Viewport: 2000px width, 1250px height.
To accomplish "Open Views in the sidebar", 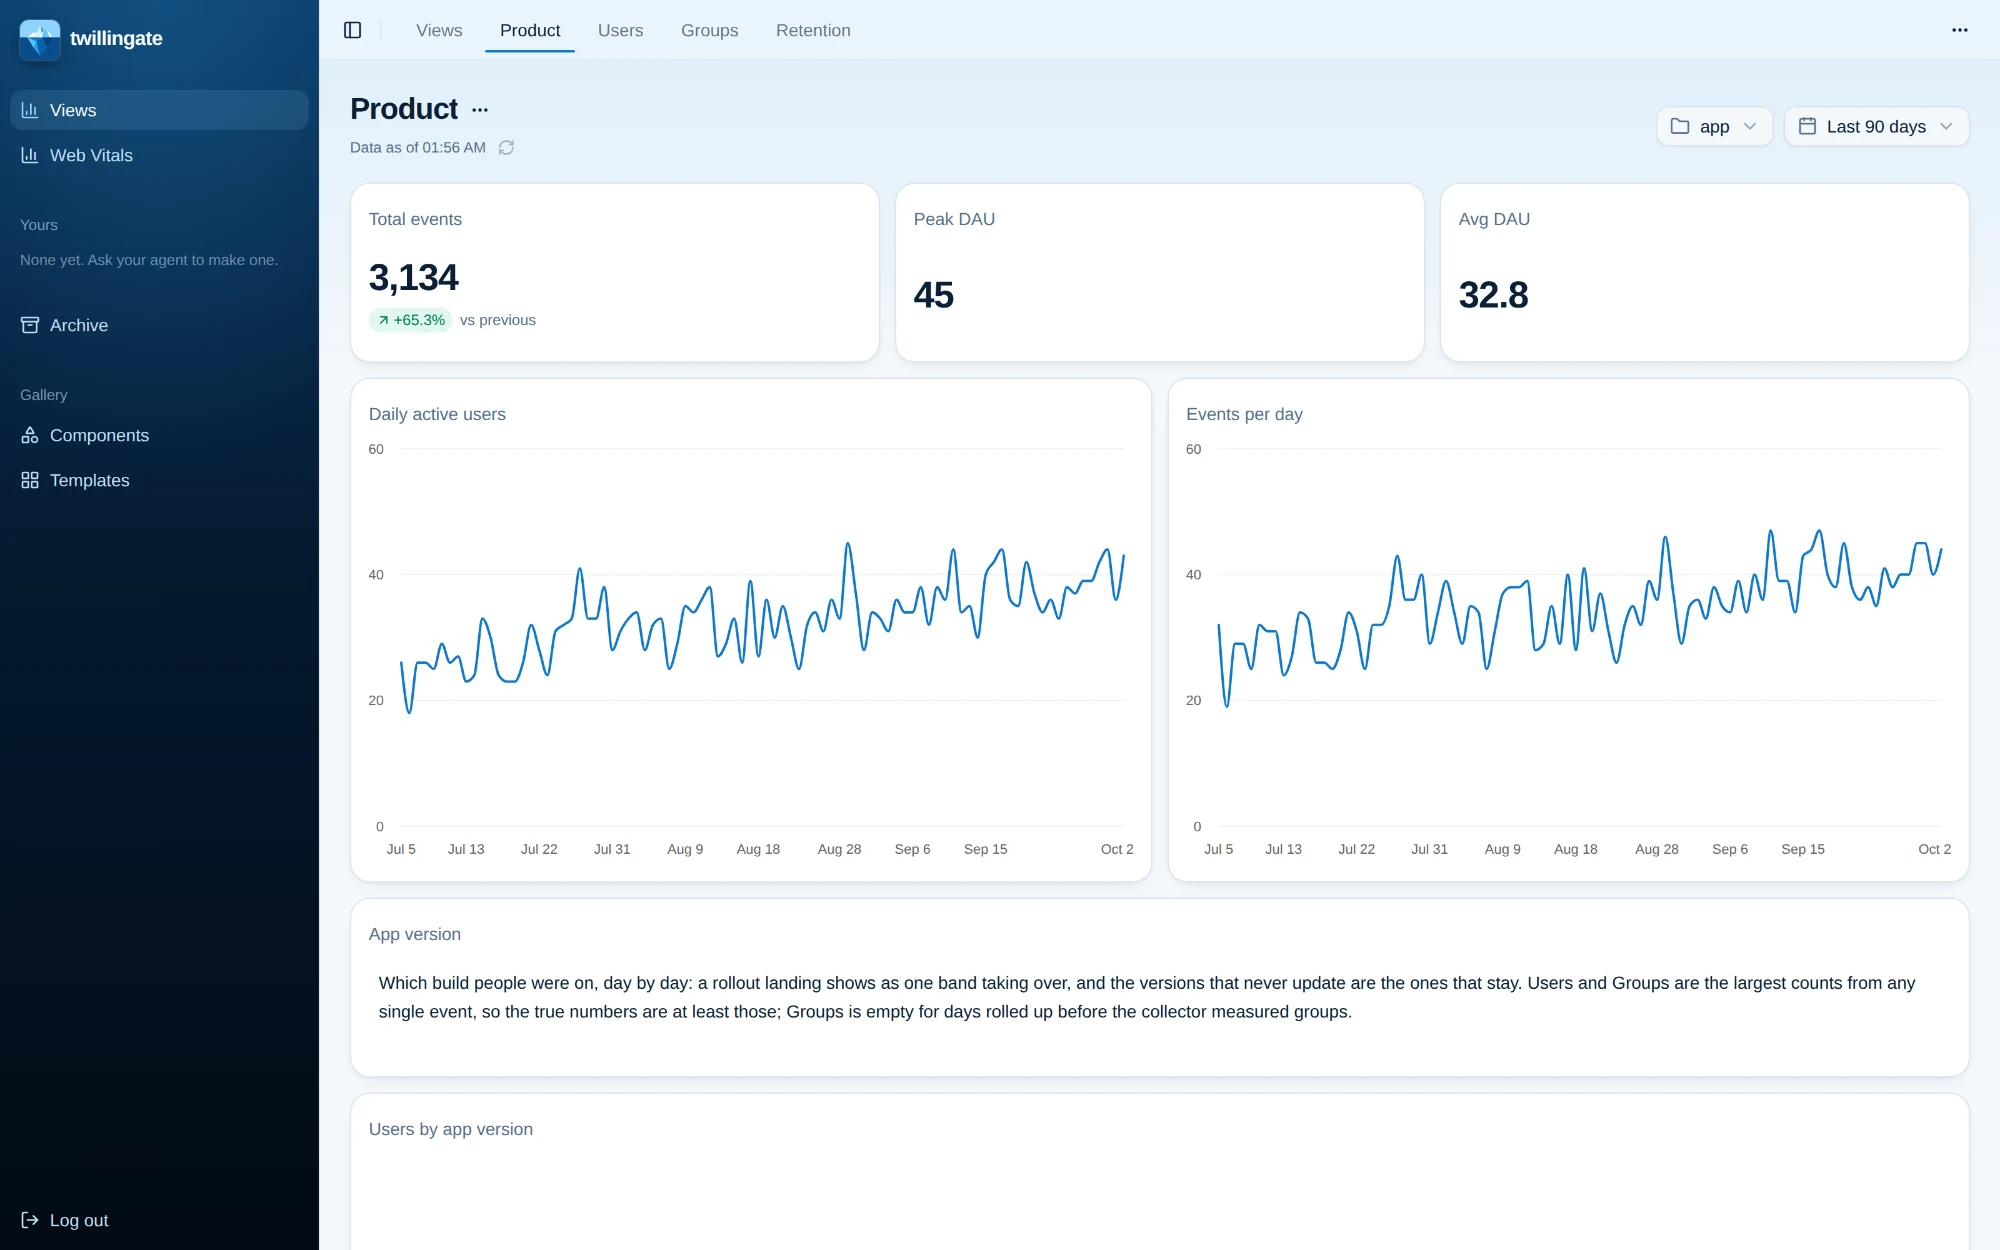I will click(x=159, y=110).
